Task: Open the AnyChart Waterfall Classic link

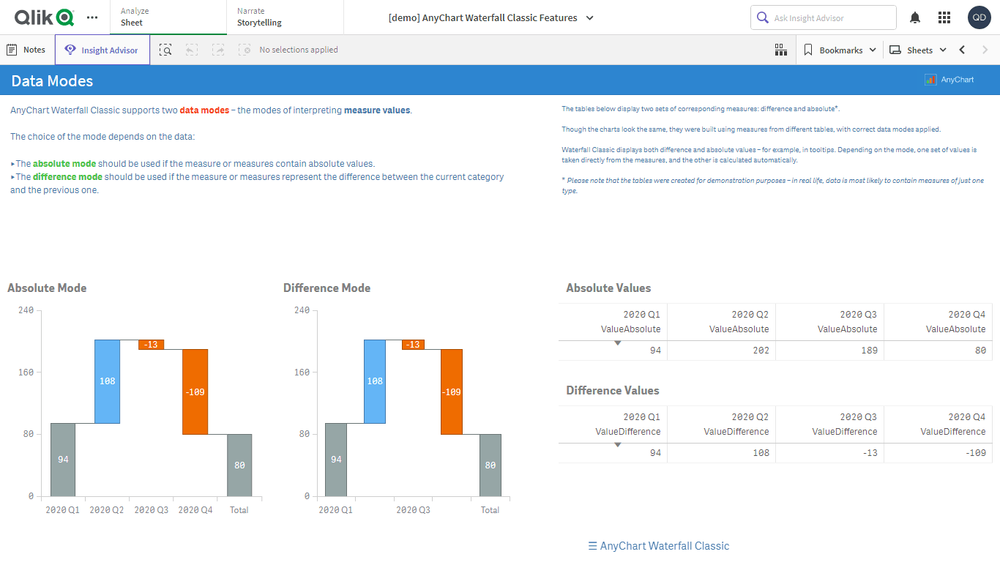Action: pyautogui.click(x=659, y=546)
